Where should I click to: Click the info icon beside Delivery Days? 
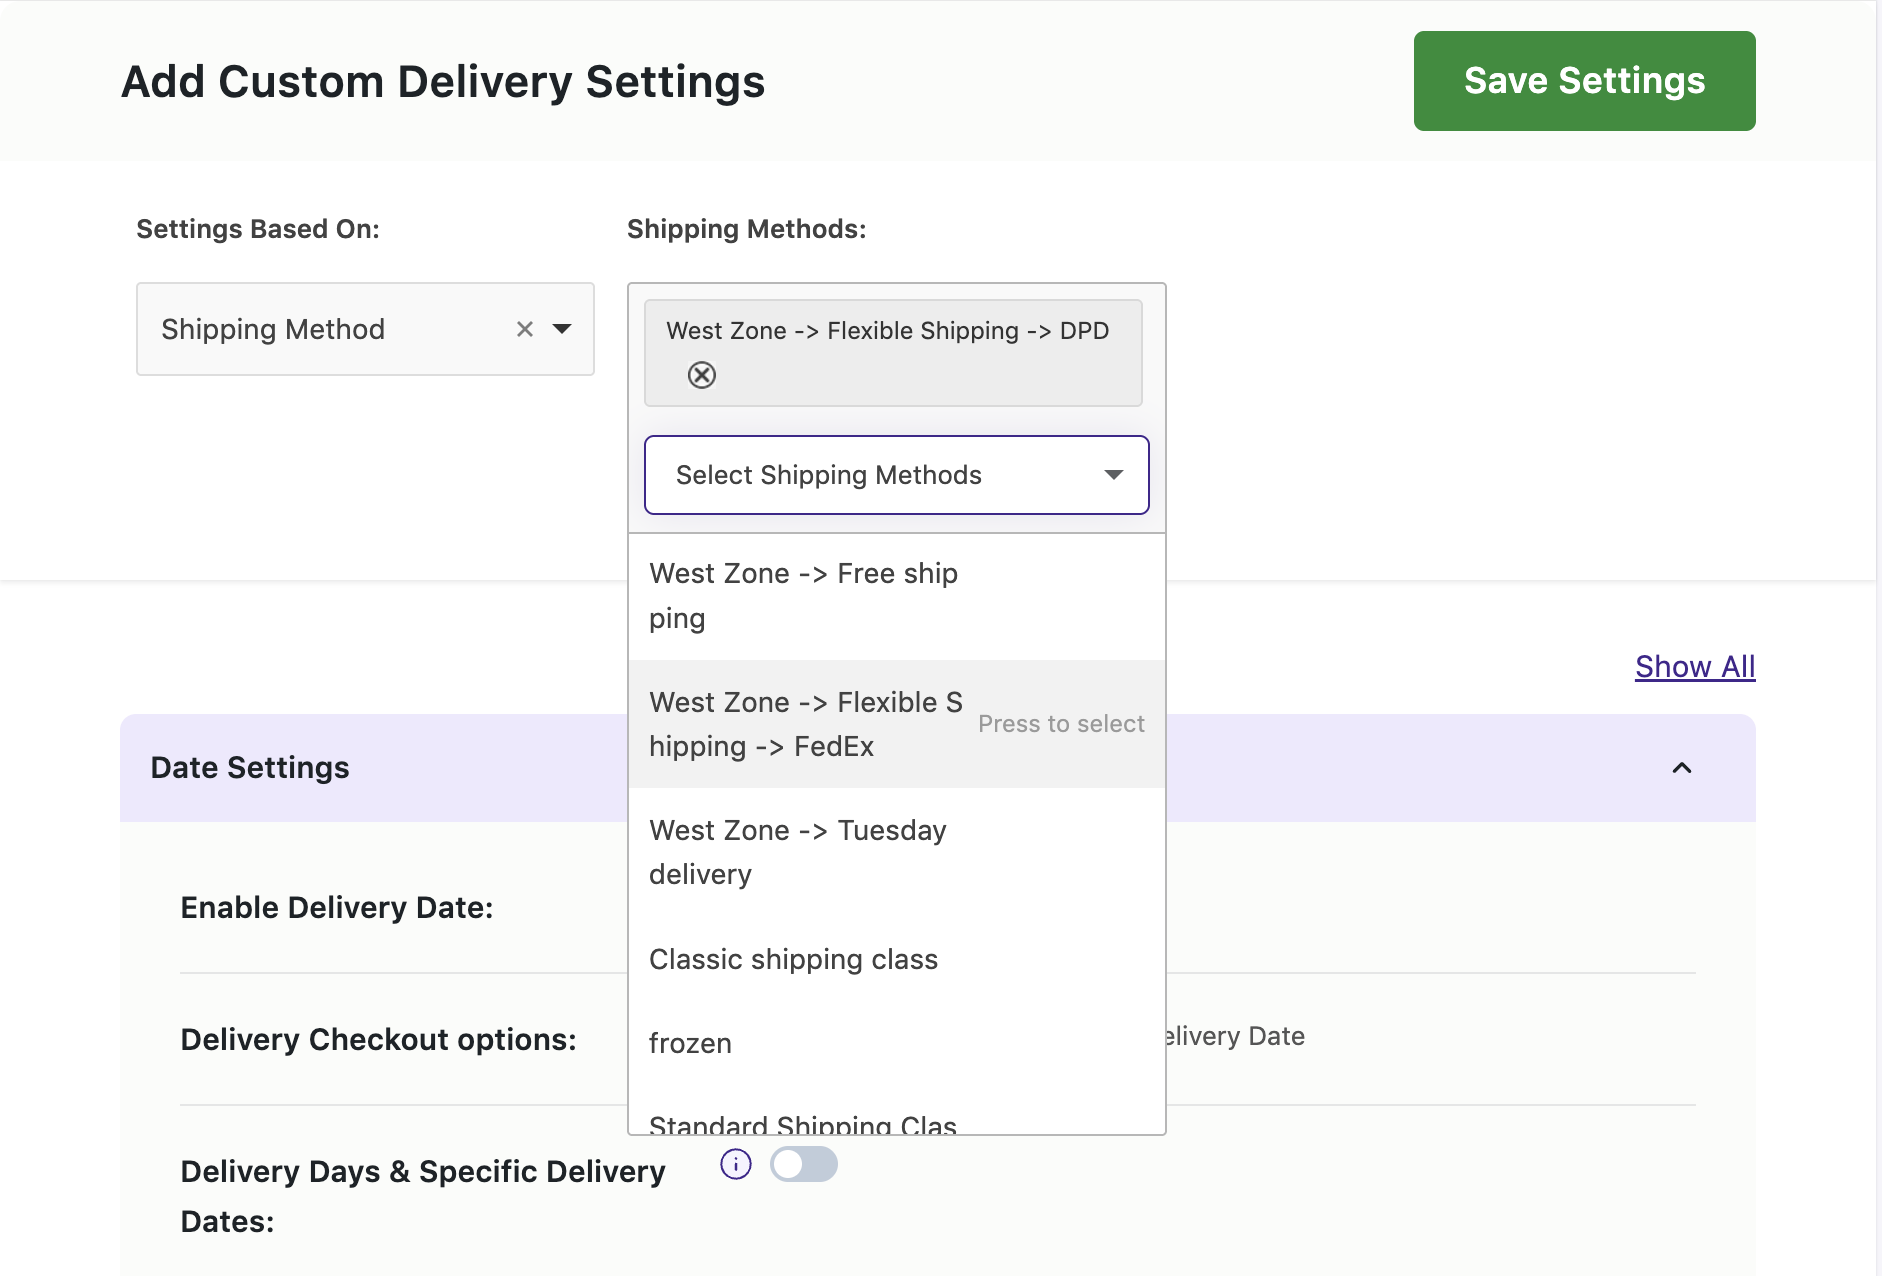coord(736,1164)
